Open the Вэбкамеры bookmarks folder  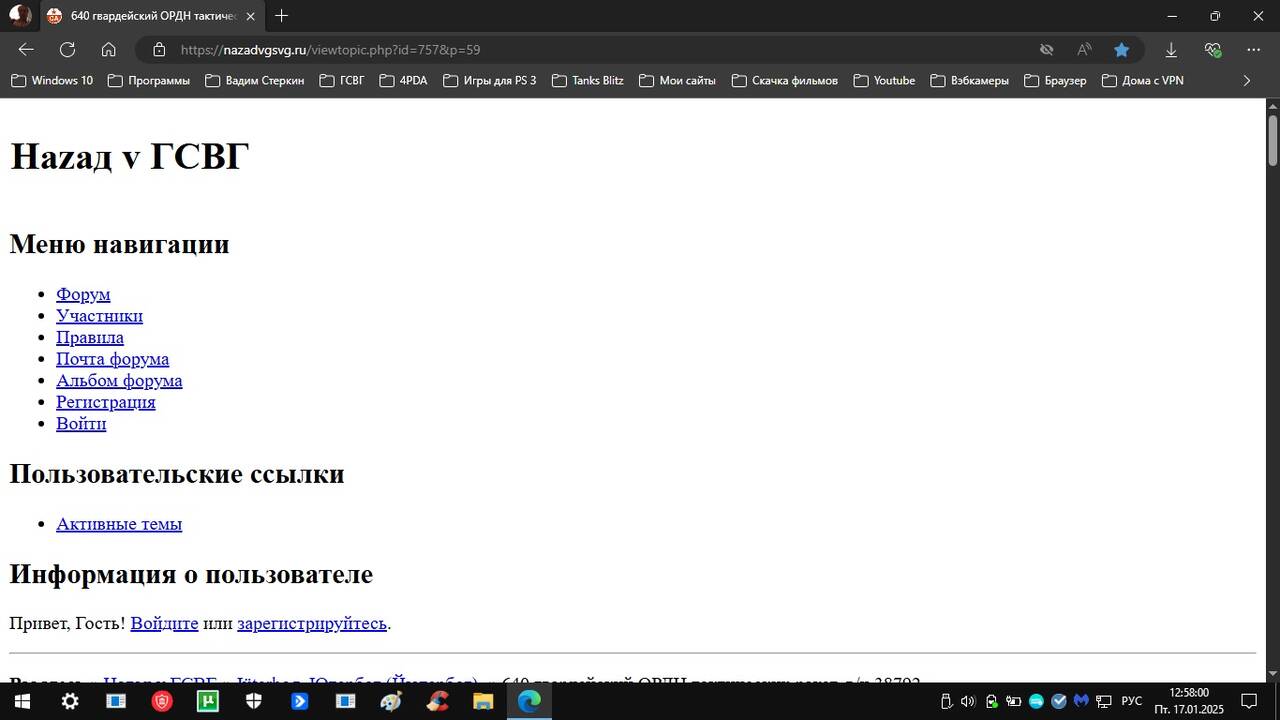tap(969, 80)
